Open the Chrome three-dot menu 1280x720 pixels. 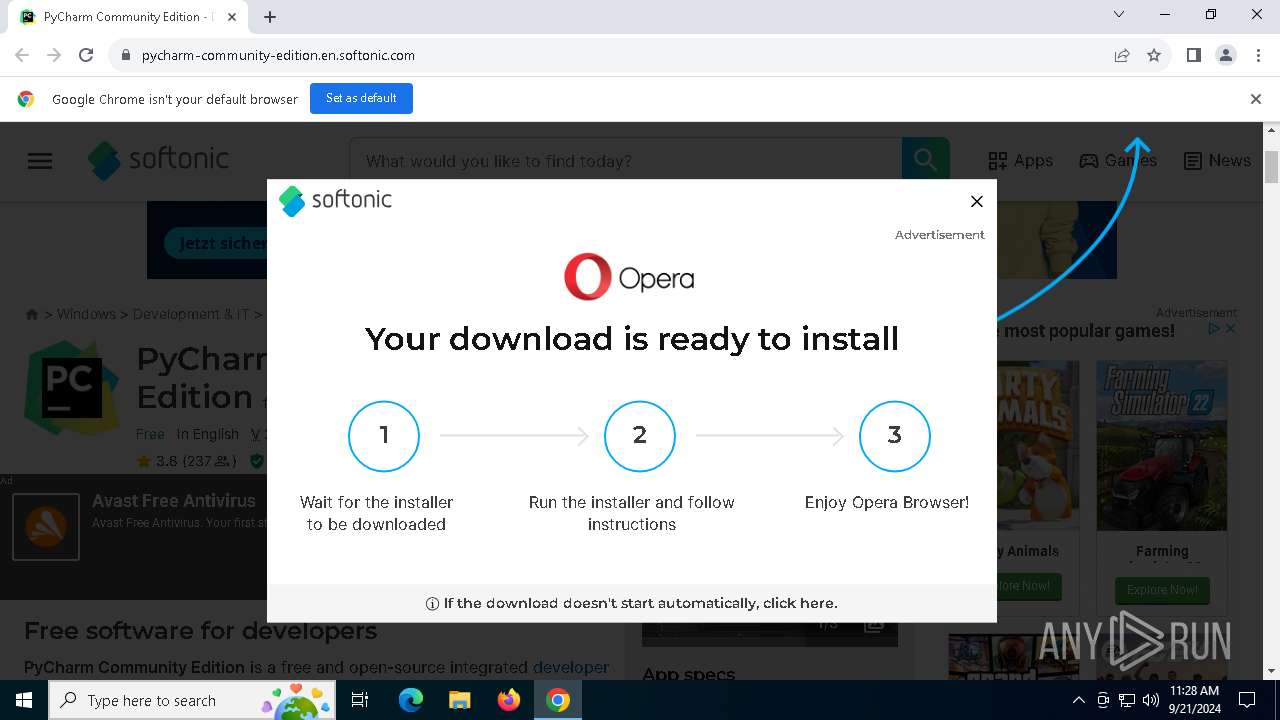(x=1258, y=55)
